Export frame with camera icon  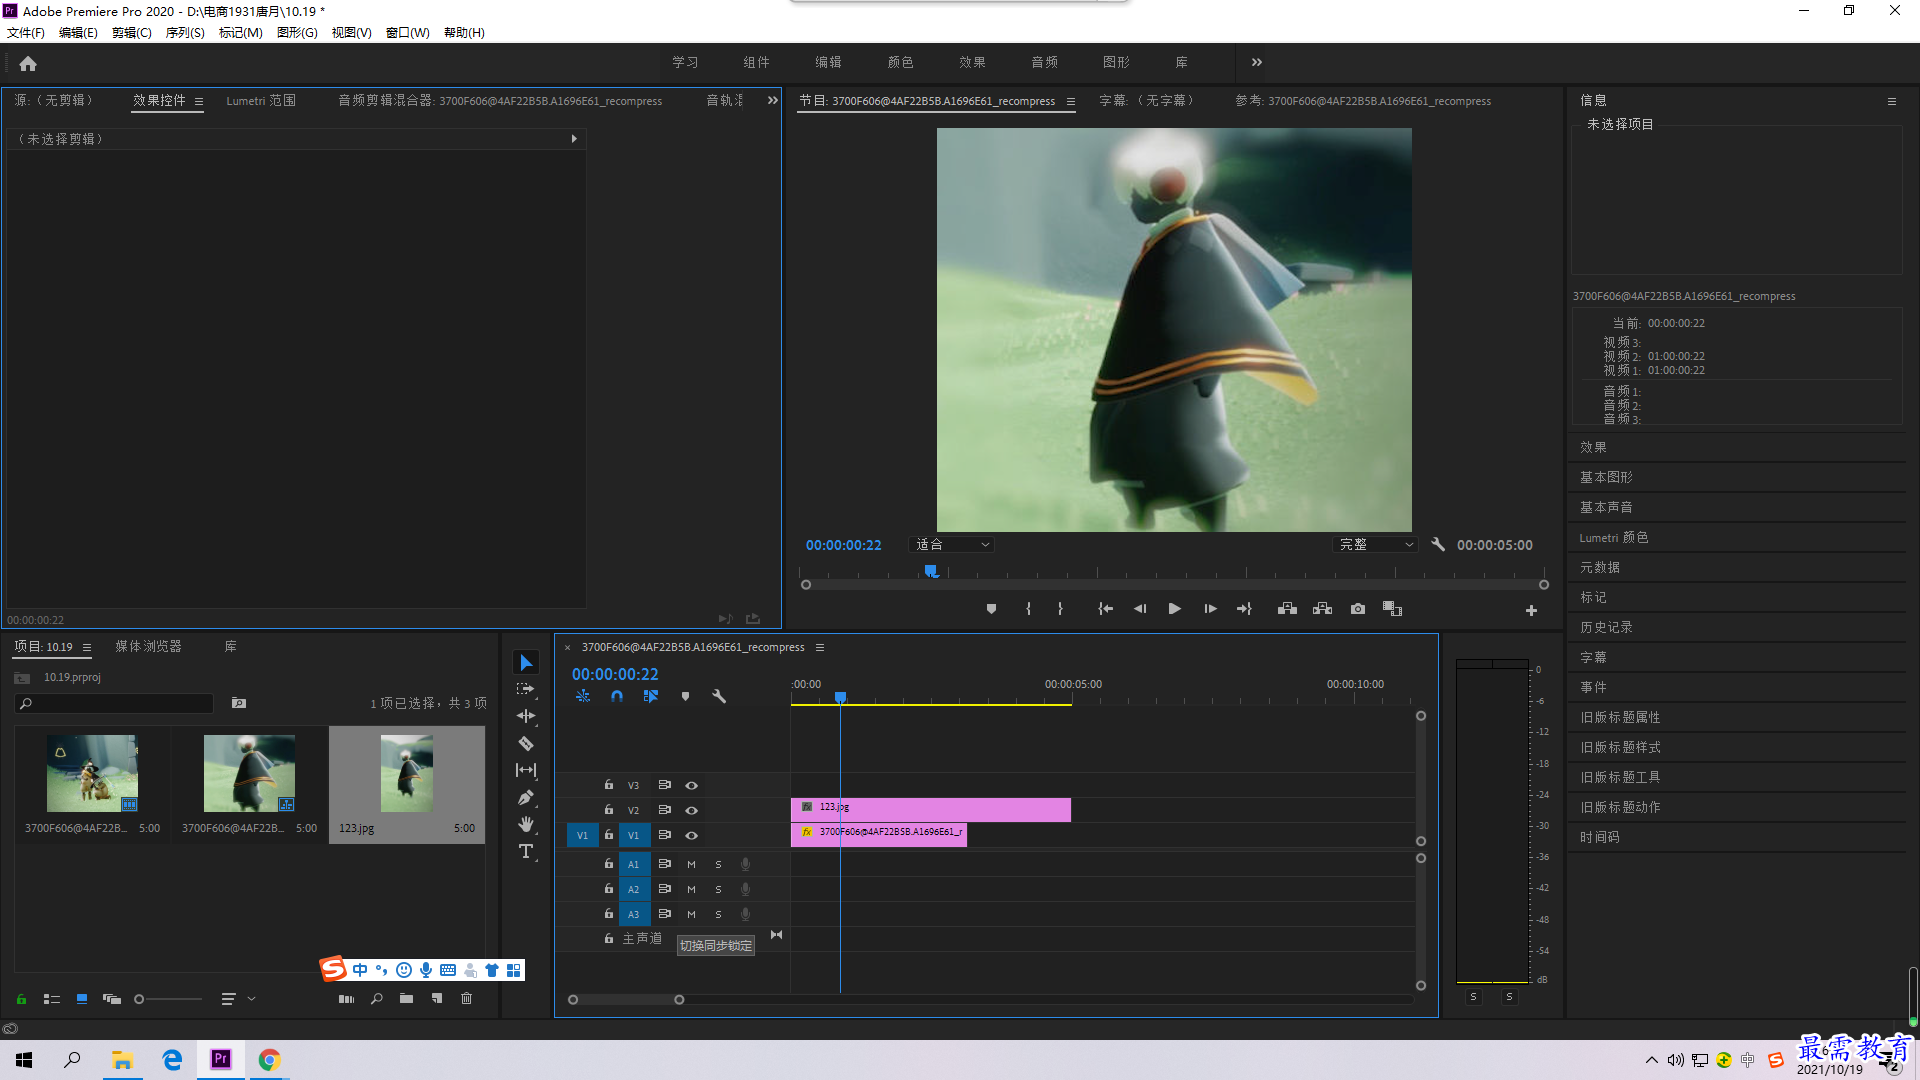[1358, 609]
